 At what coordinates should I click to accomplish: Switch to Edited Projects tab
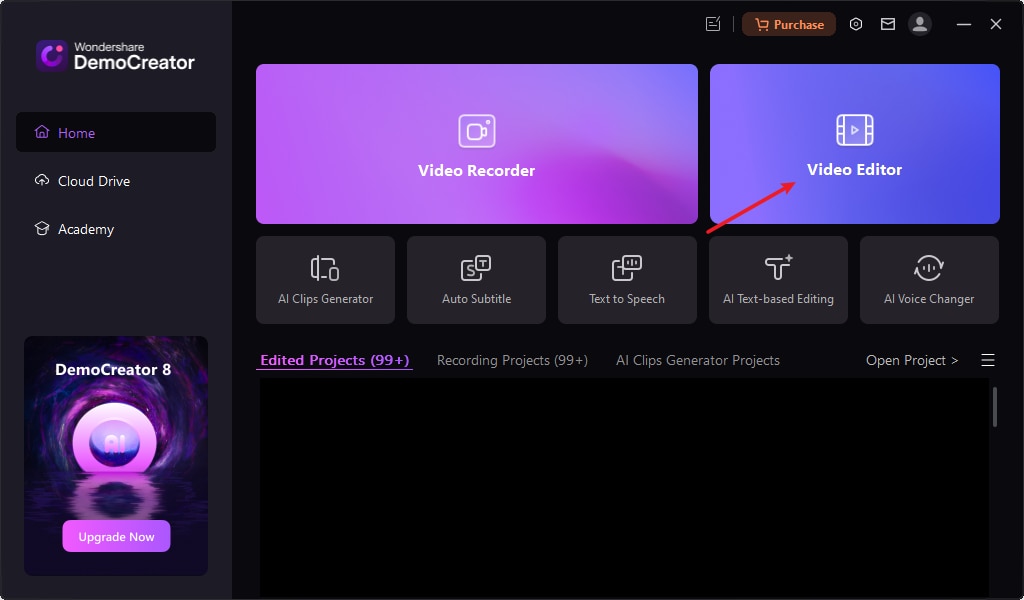pos(334,360)
